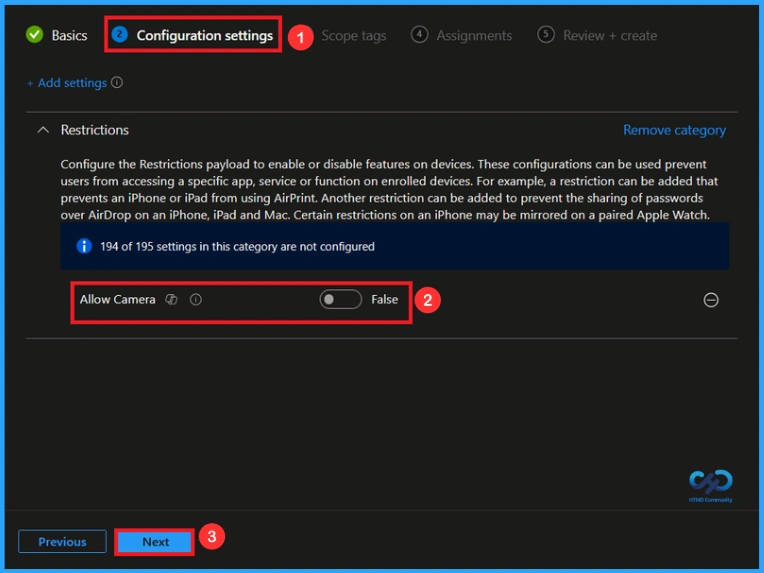The height and width of the screenshot is (573, 764).
Task: Open the Assignments step tab
Action: click(x=461, y=35)
